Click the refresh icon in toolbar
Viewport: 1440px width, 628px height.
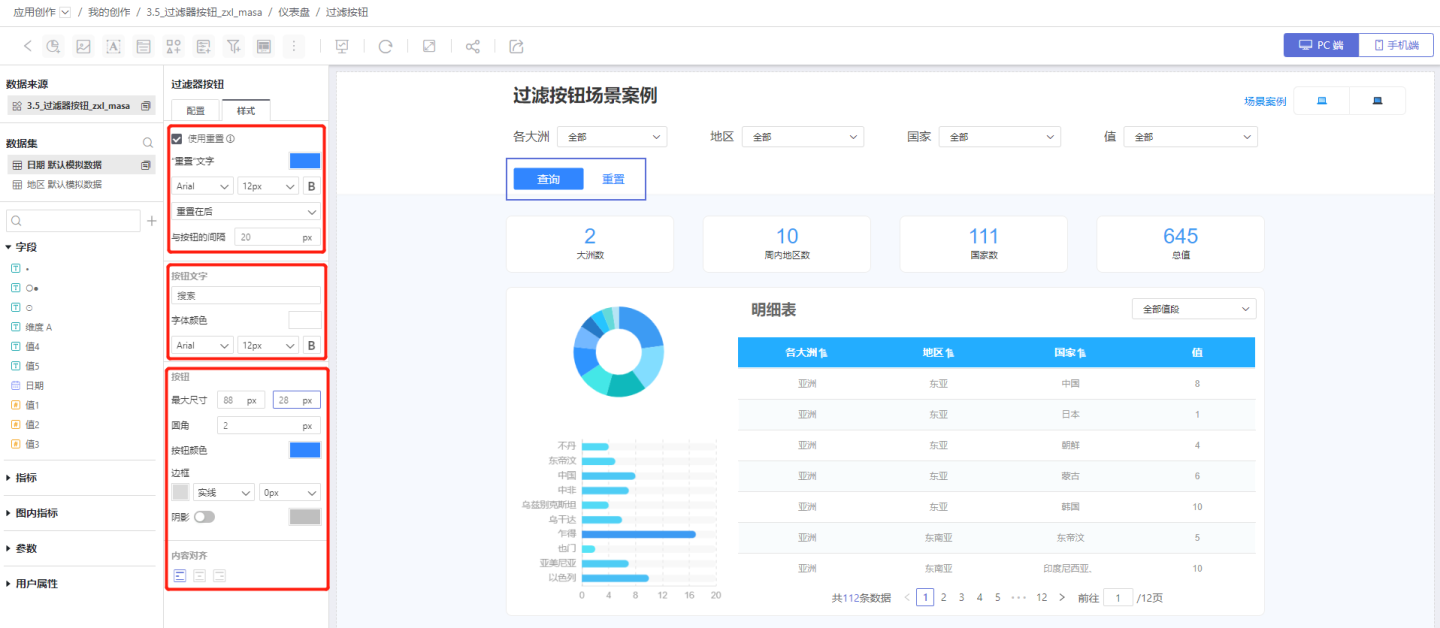pos(385,46)
